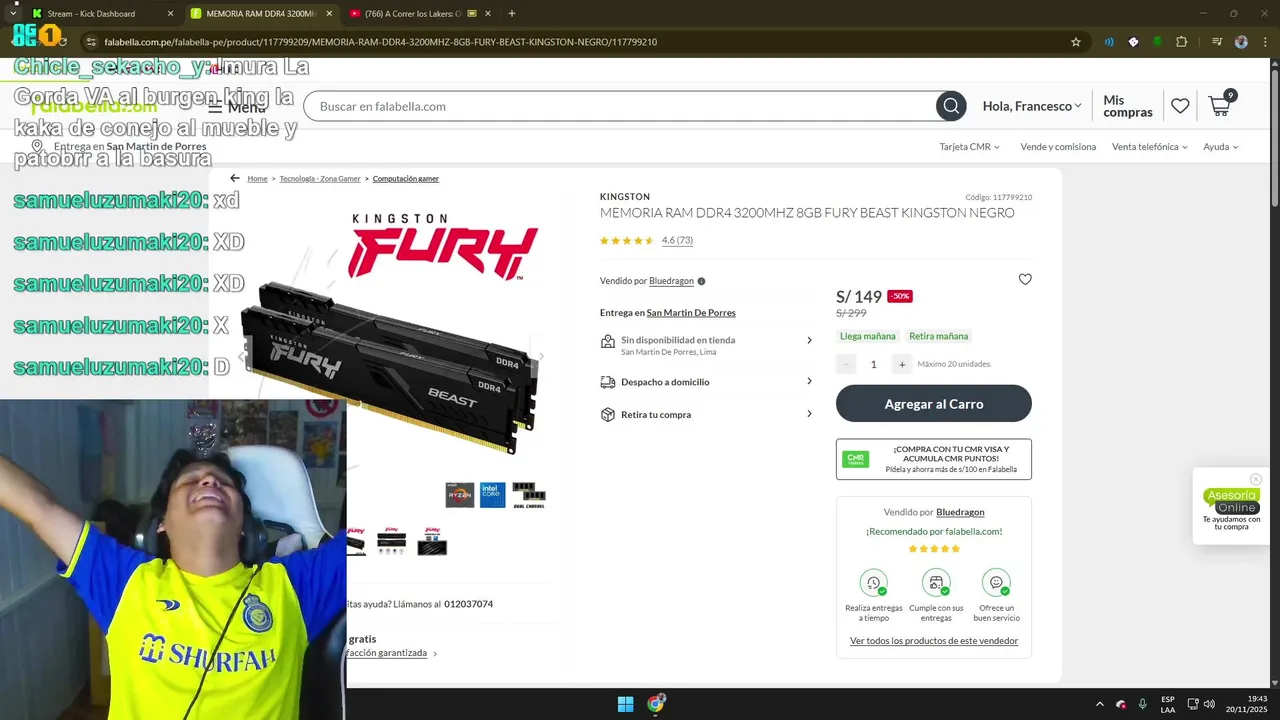Click the CMR card icon in the banner

(855, 459)
